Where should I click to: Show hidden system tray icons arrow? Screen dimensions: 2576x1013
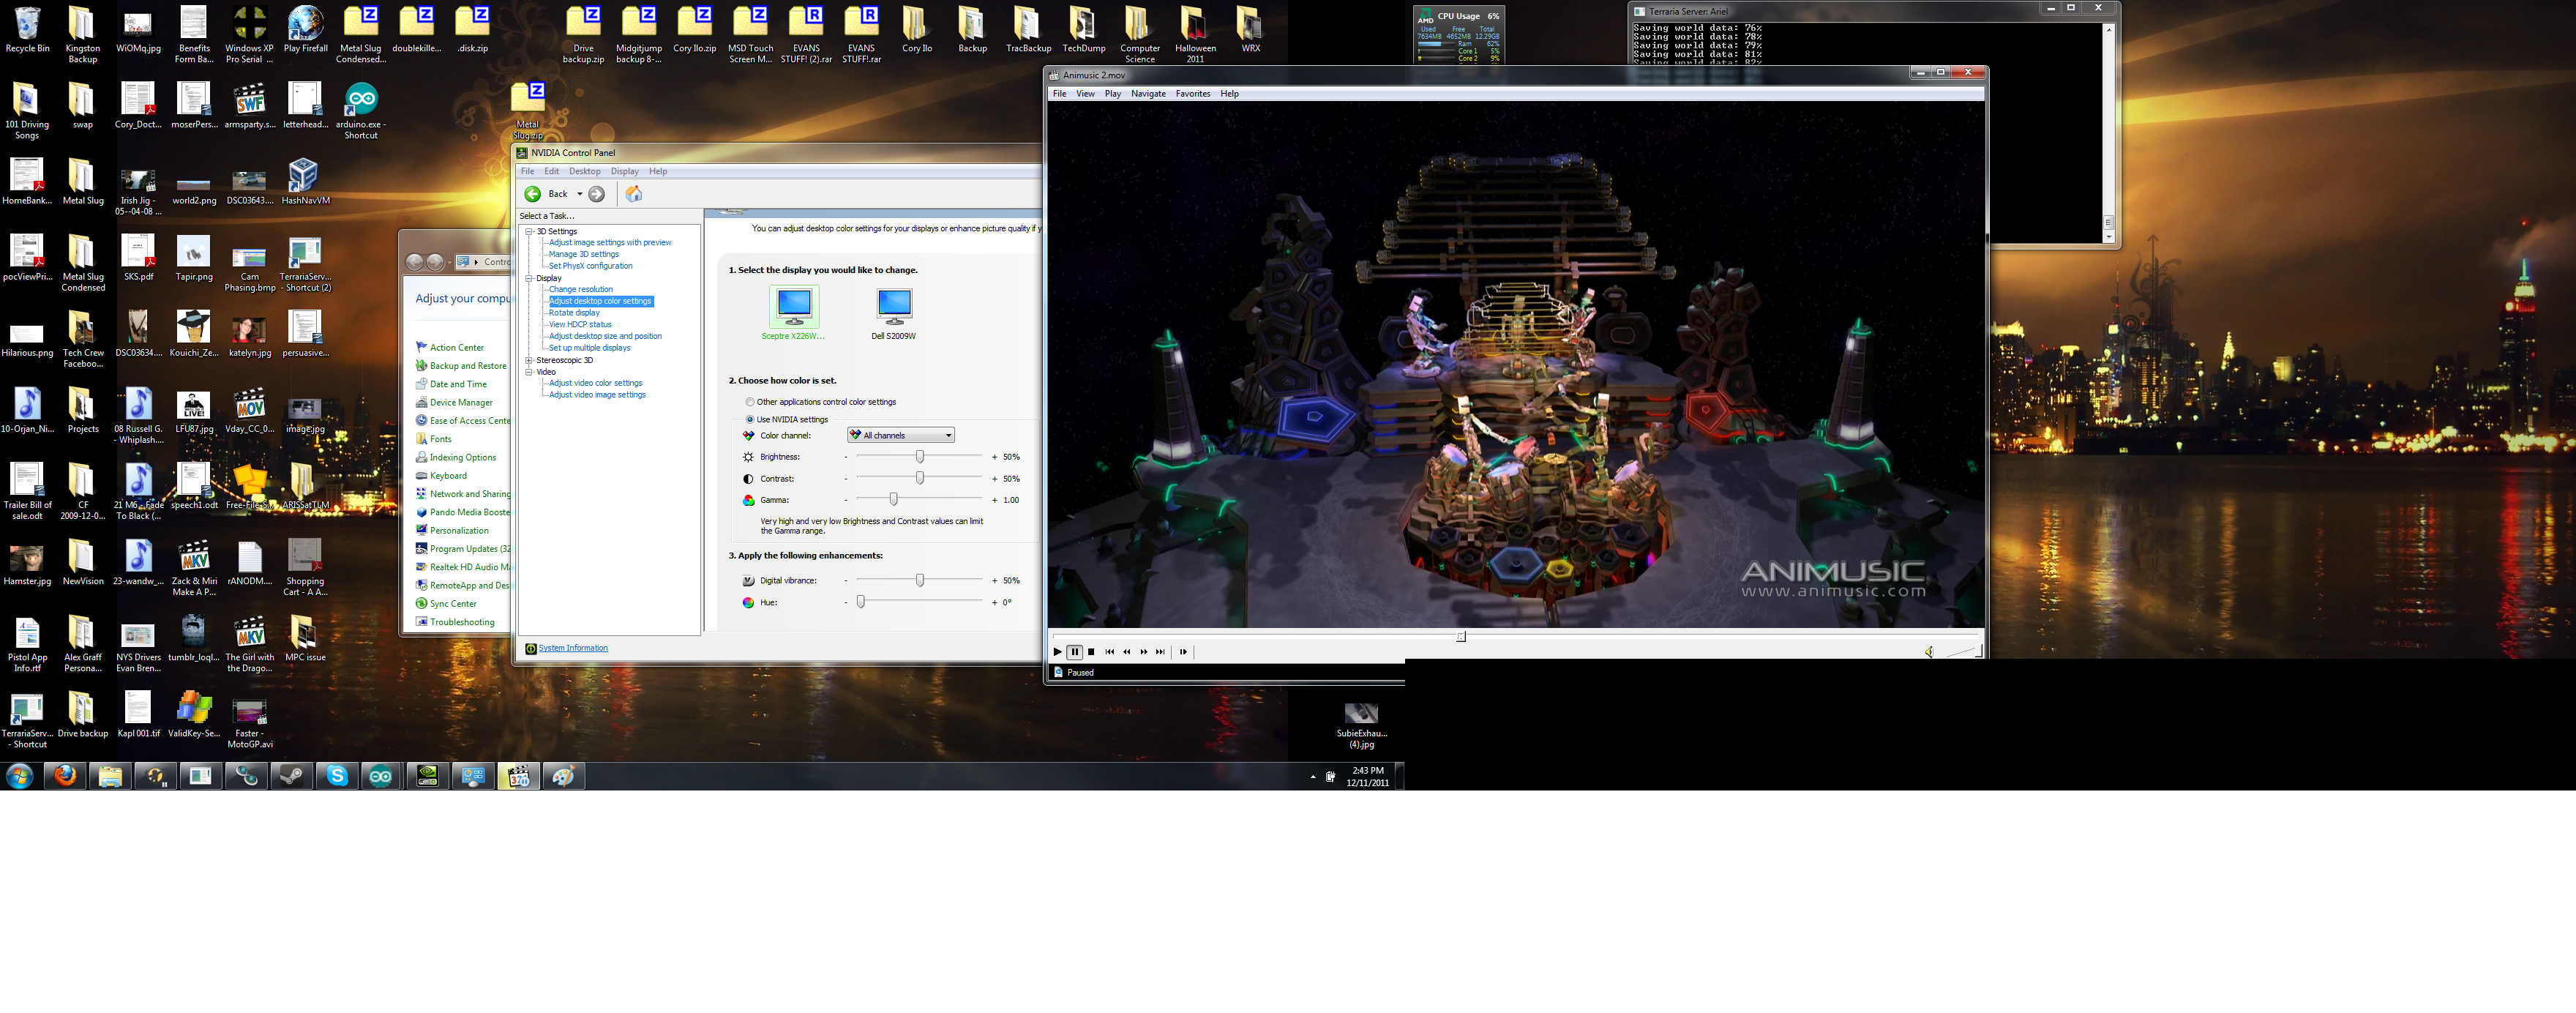(1313, 777)
